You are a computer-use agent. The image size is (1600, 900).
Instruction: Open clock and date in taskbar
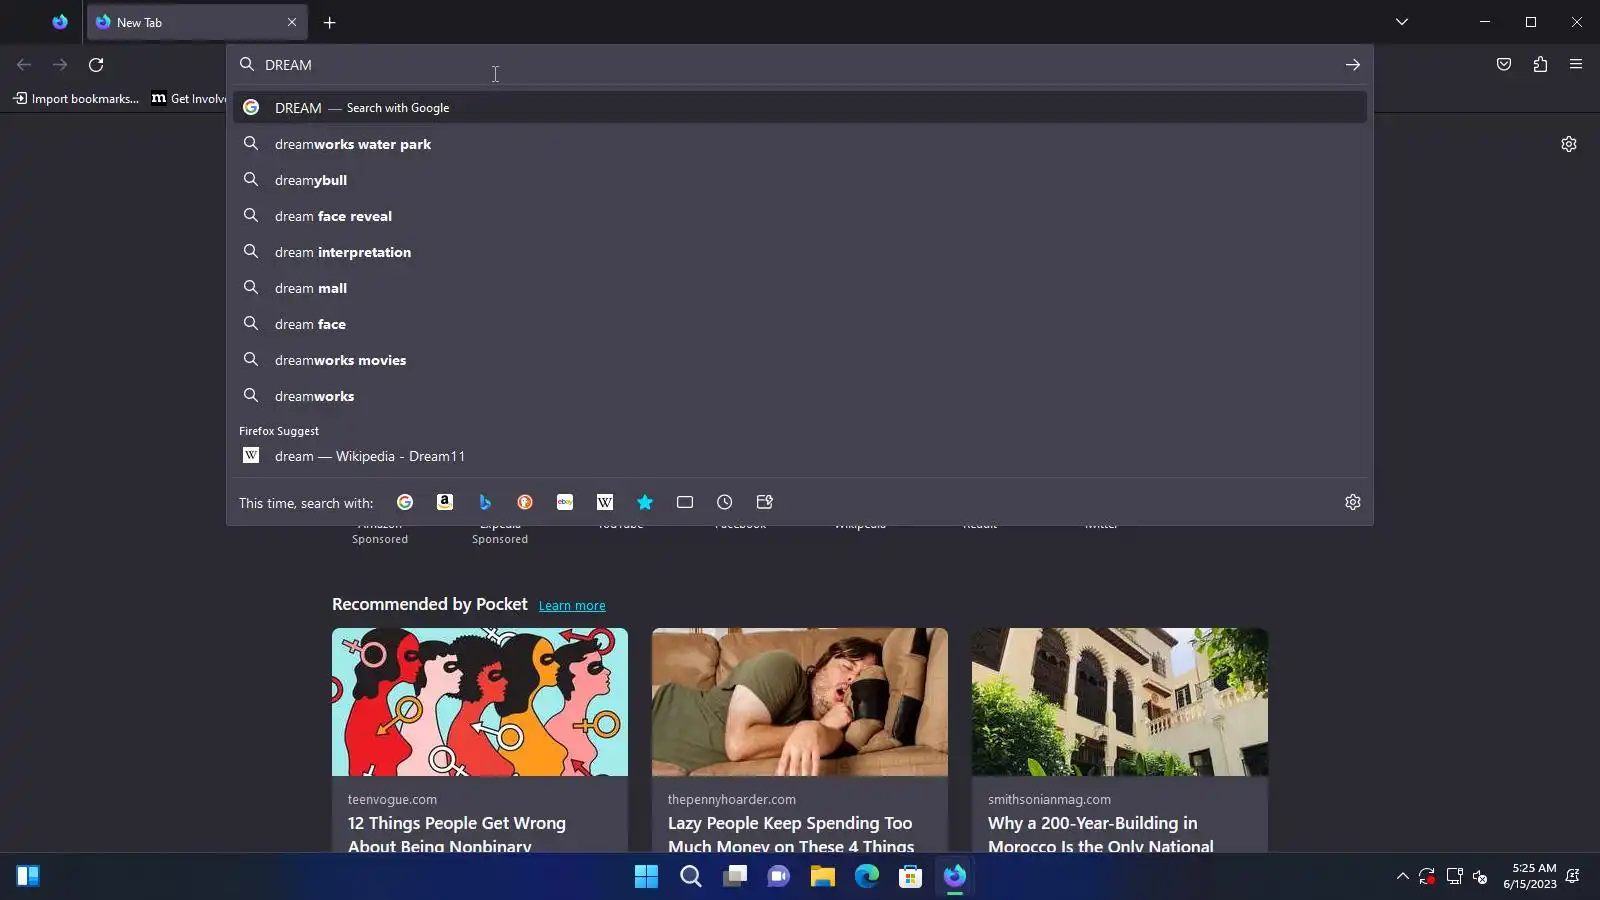point(1530,876)
